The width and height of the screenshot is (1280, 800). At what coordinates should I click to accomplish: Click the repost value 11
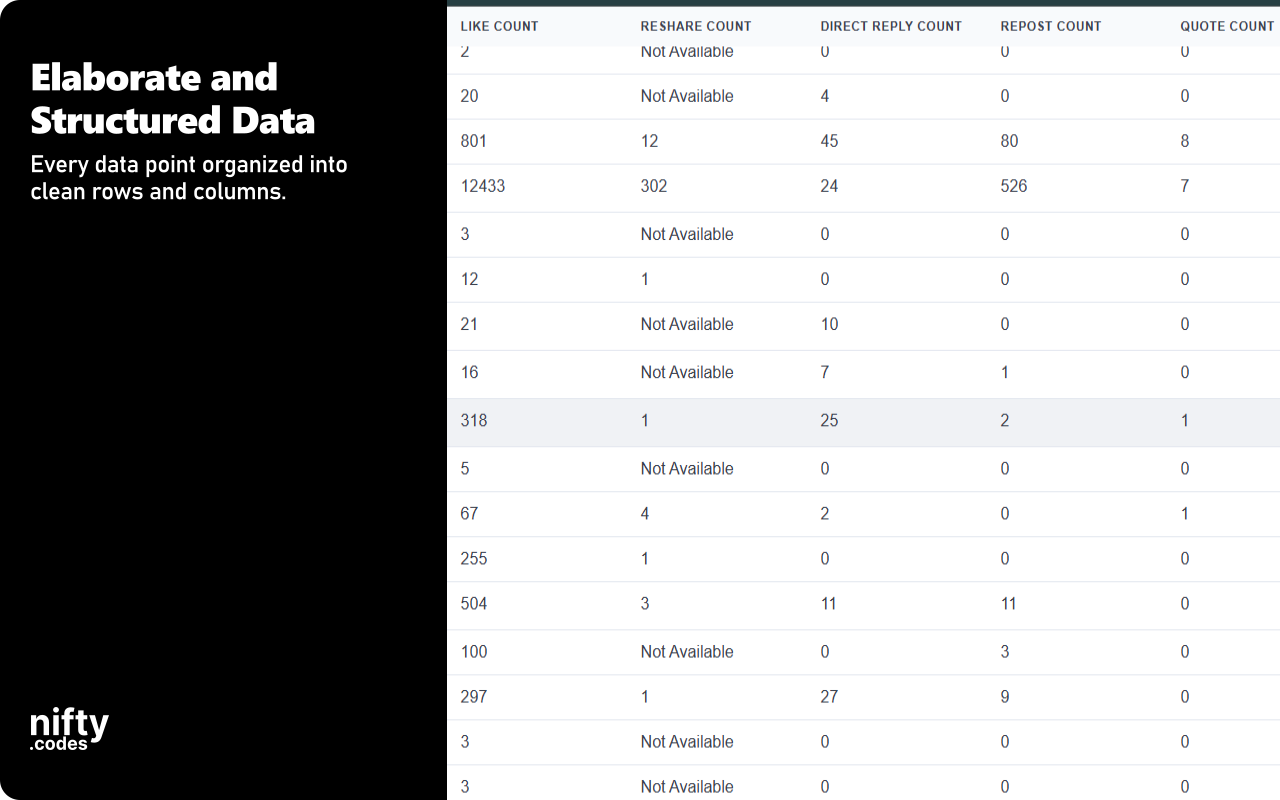pos(1008,604)
